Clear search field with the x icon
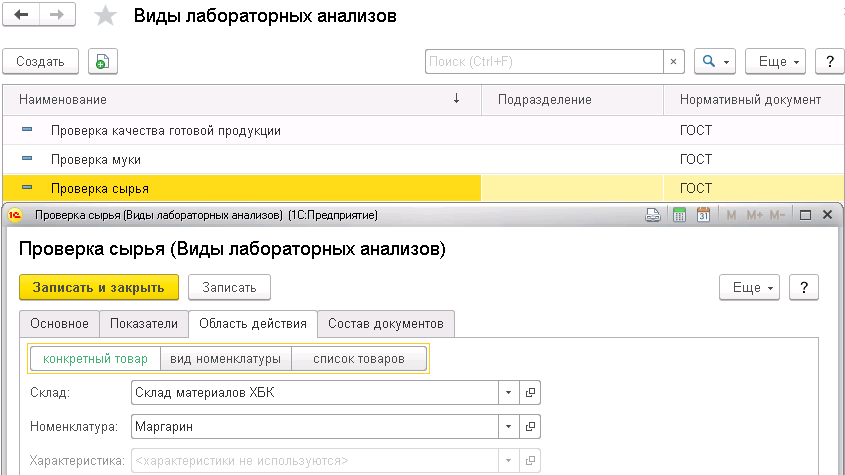Screen dimensions: 845x475 [x=674, y=62]
